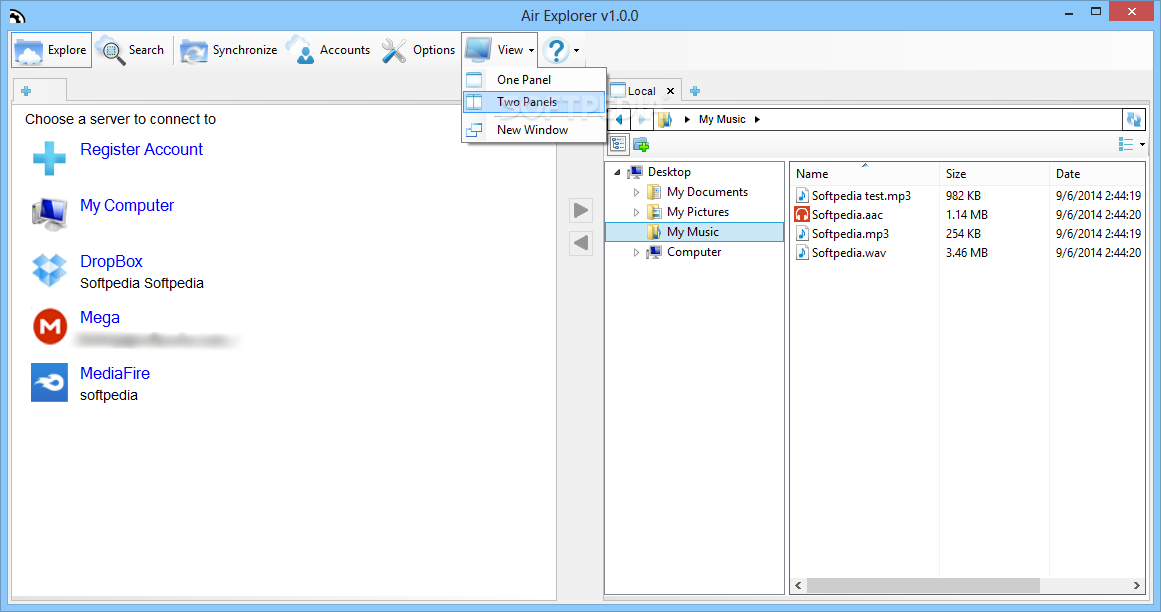Expand the Computer tree node
Viewport: 1161px width, 612px height.
coord(636,252)
